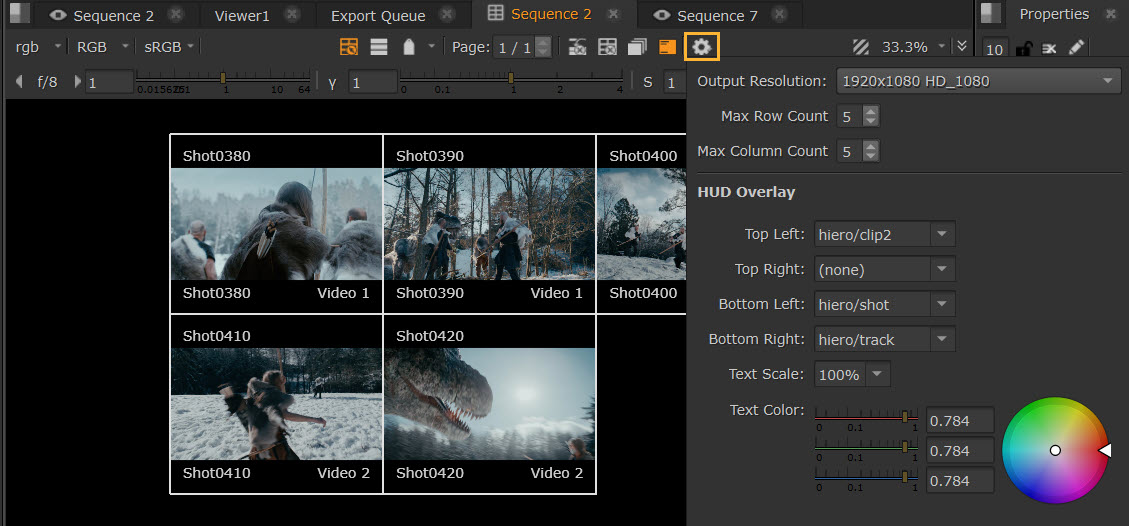Close the Export Queue tab
1129x526 pixels.
[447, 14]
